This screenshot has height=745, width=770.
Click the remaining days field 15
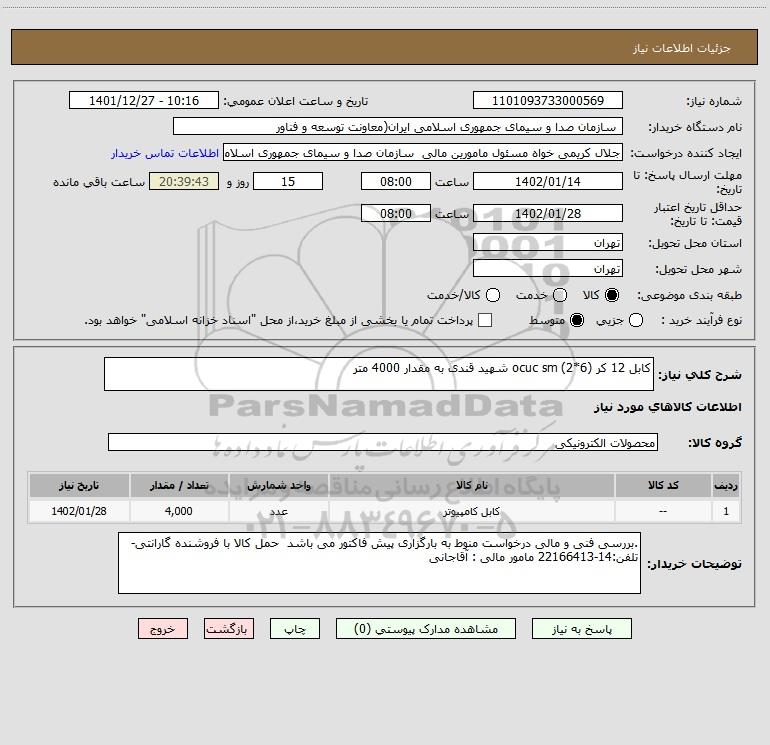pyautogui.click(x=288, y=181)
